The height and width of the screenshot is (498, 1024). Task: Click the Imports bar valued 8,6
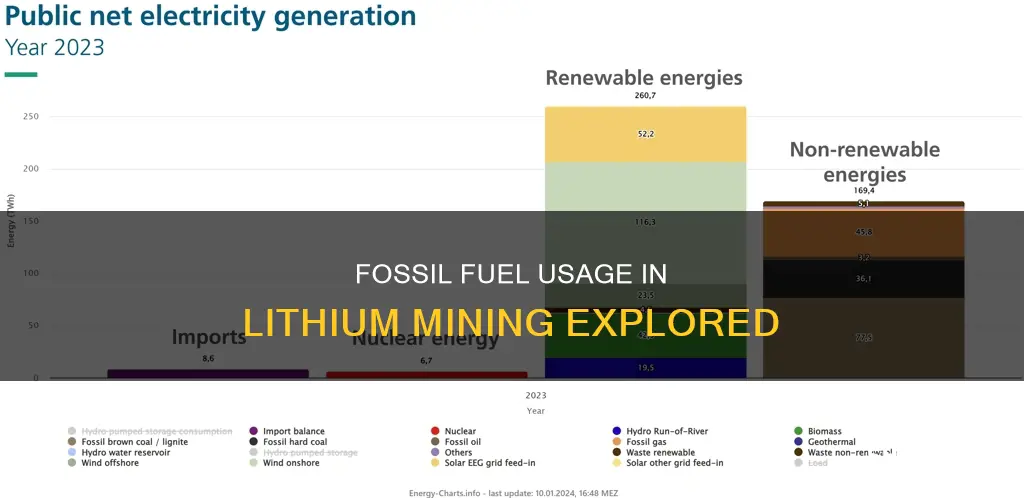pos(208,374)
